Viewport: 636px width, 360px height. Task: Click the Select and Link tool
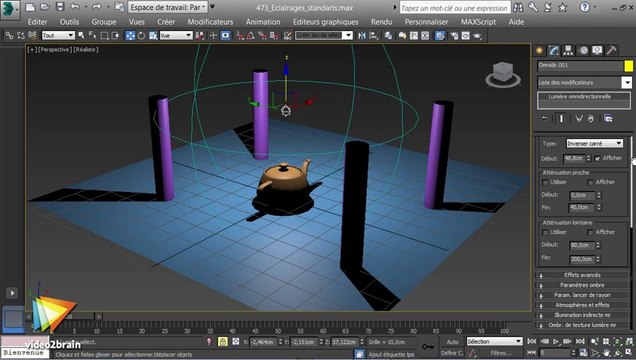pos(9,36)
